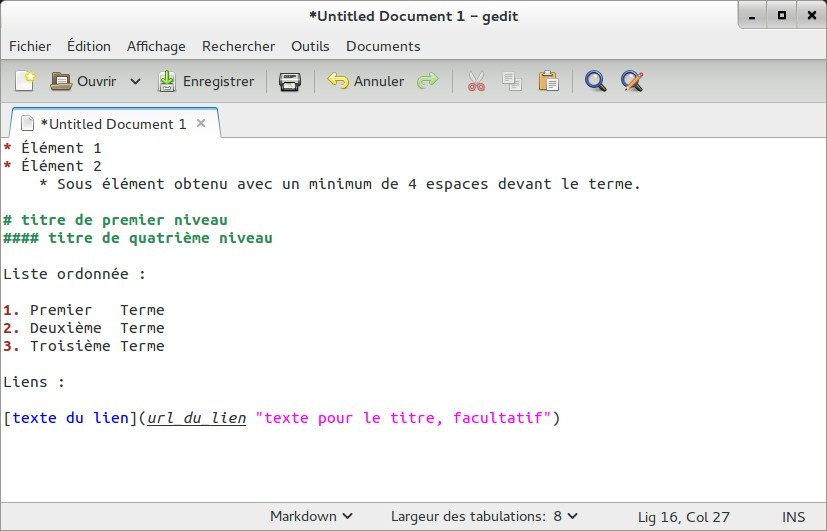Minimize the gedit window
Screen dimensions: 827x531
pyautogui.click(x=753, y=16)
